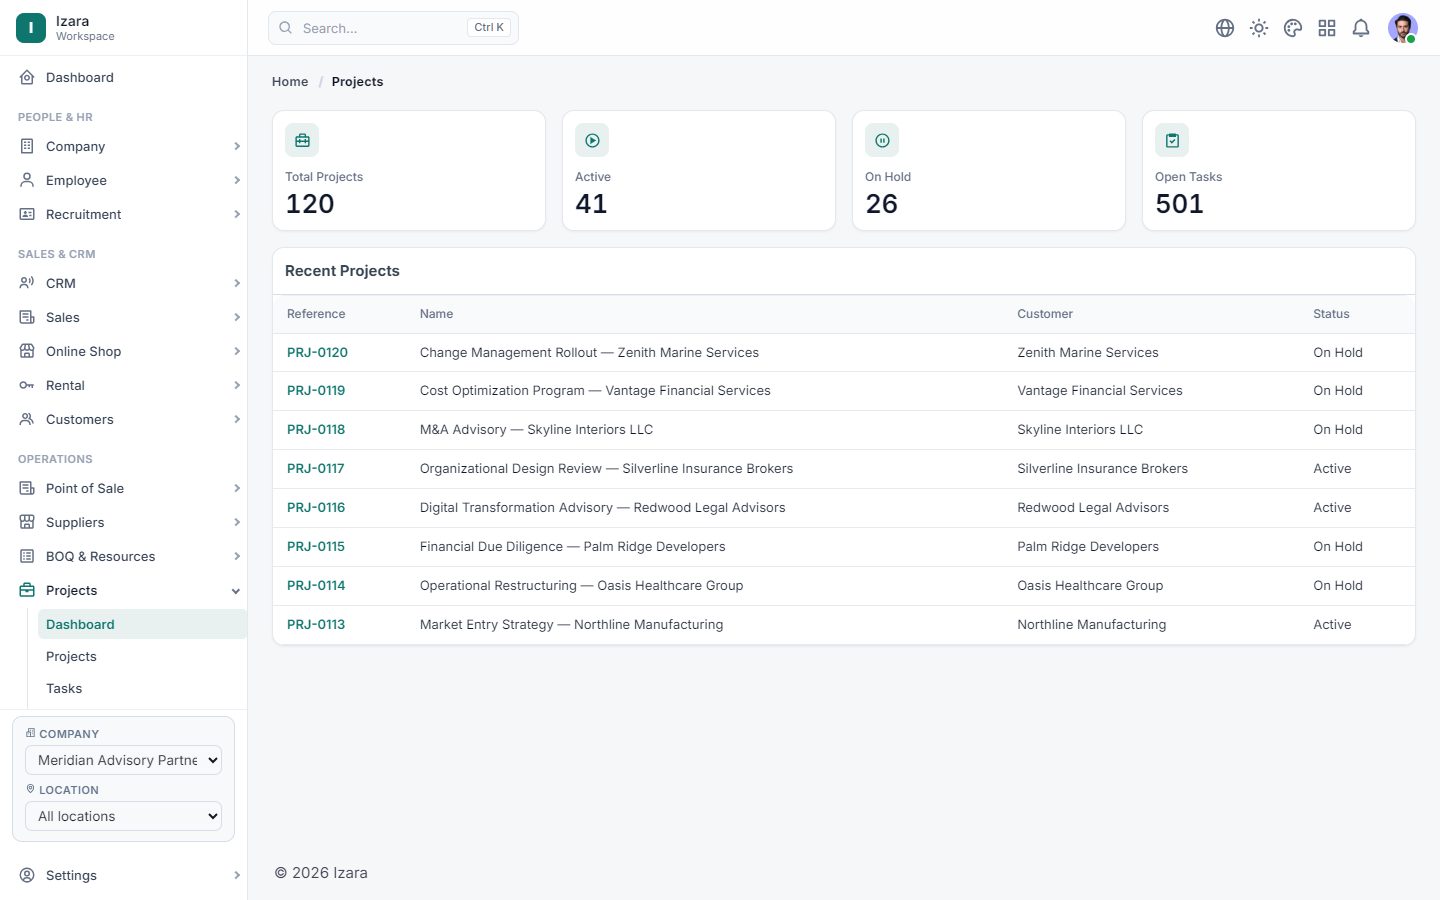Go to Home breadcrumb
1440x900 pixels.
pyautogui.click(x=290, y=82)
